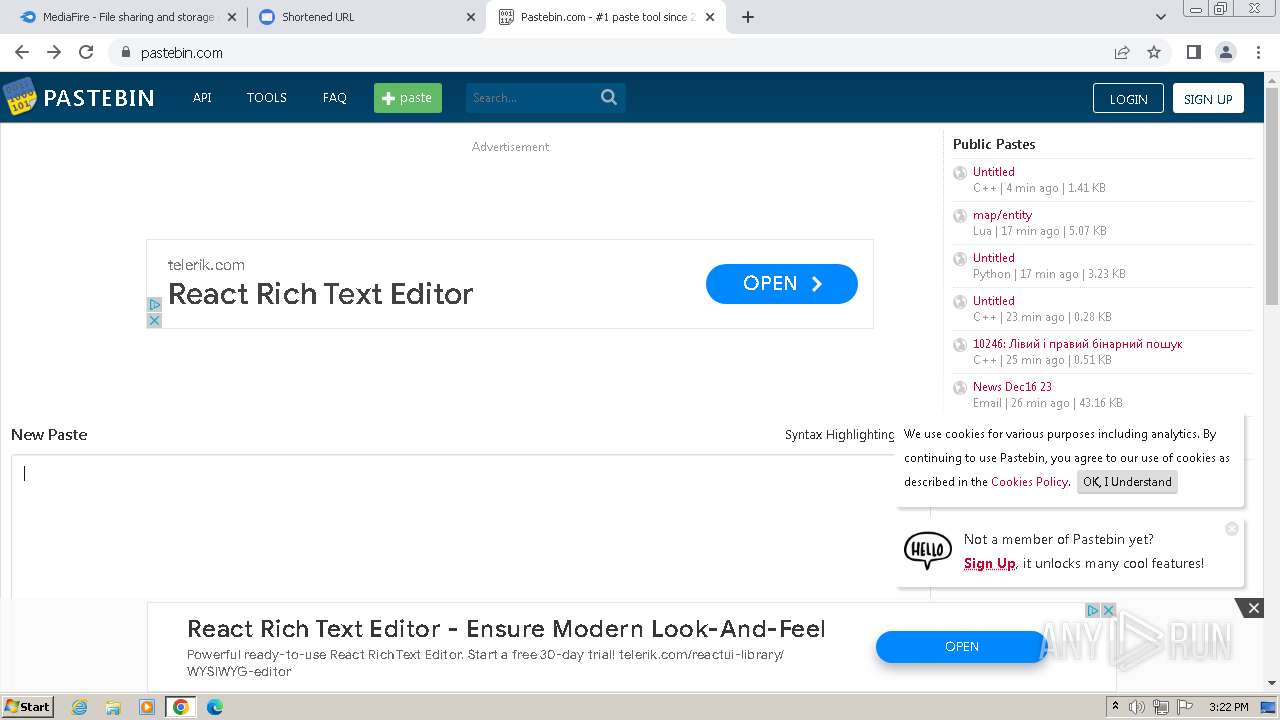Open the browser side panel icon

point(1193,52)
